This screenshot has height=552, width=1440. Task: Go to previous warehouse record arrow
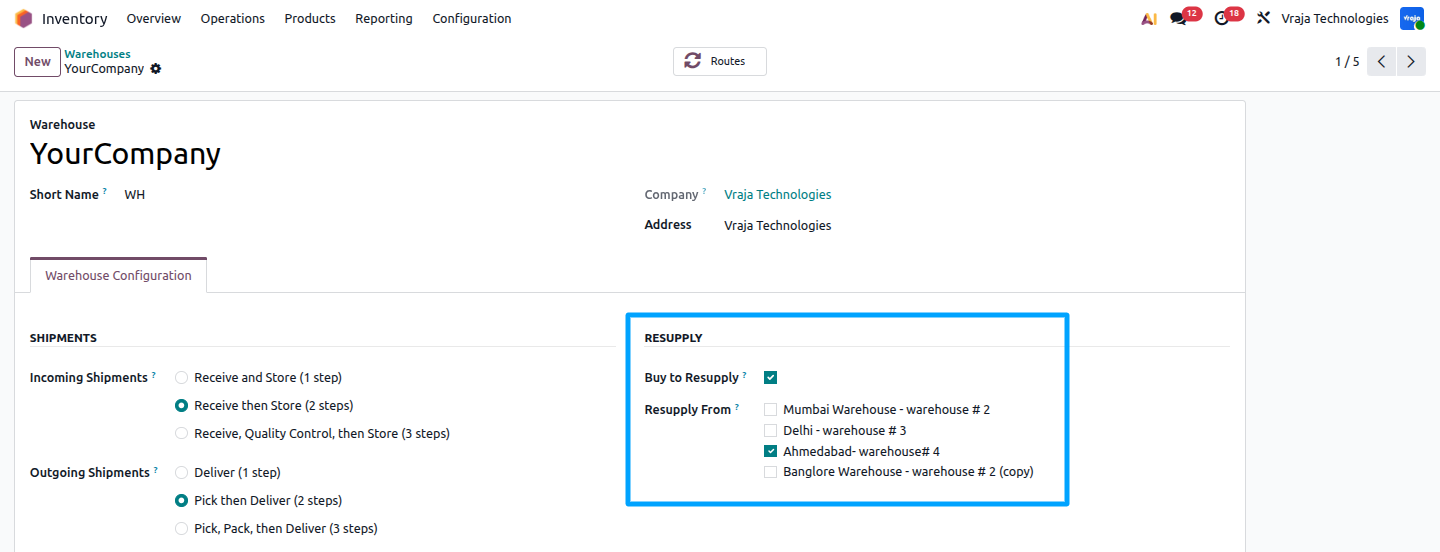coord(1381,62)
